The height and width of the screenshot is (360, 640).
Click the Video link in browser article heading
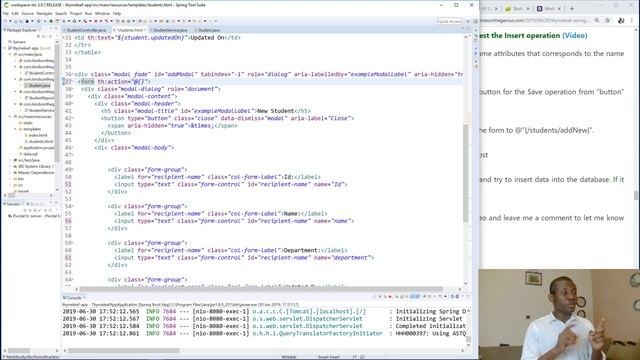575,36
